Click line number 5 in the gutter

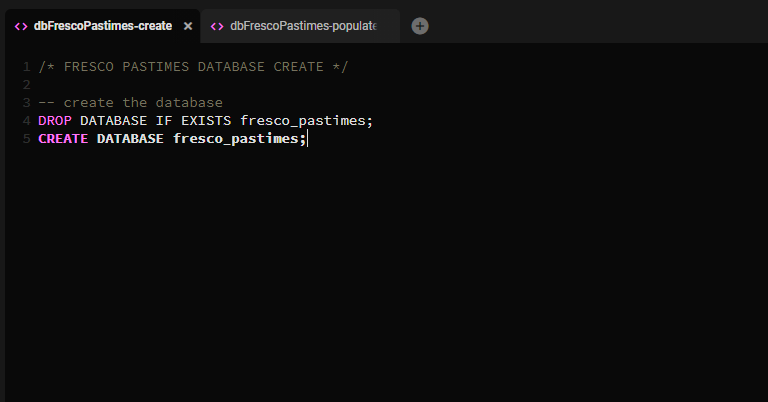26,139
